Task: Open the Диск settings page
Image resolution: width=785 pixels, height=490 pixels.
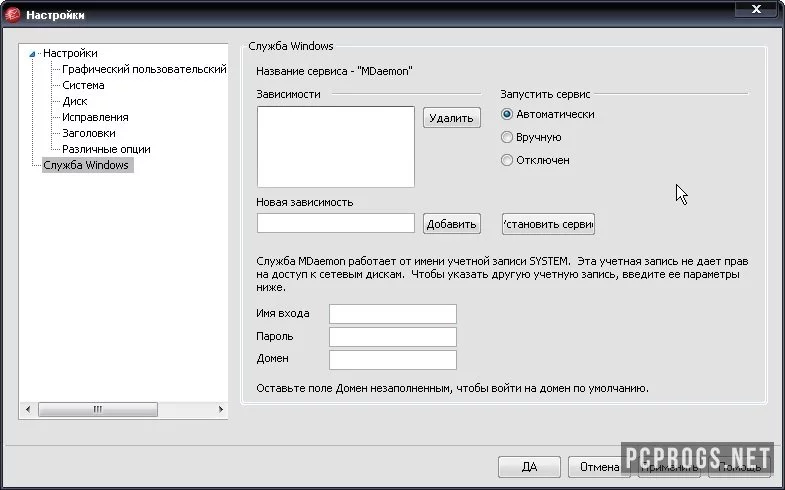Action: 75,101
